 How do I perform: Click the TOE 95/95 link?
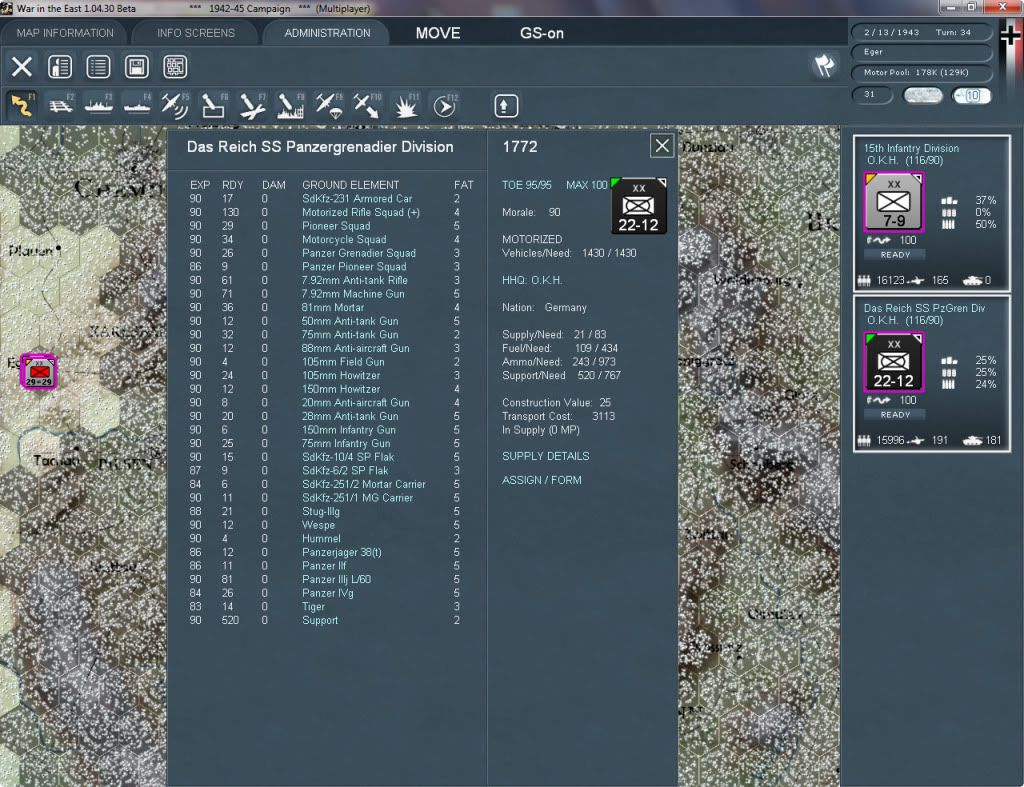526,185
